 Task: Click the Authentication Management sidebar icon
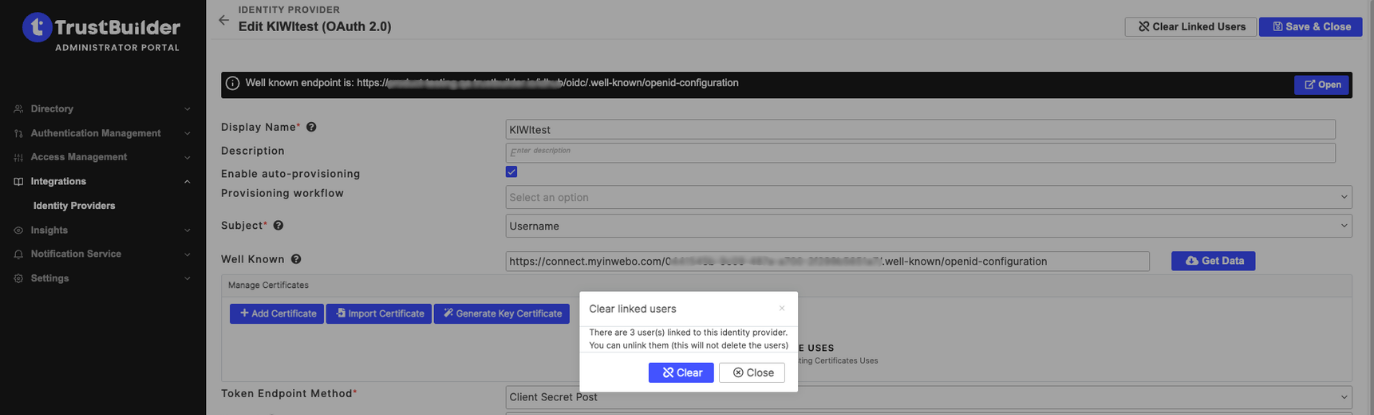point(18,133)
